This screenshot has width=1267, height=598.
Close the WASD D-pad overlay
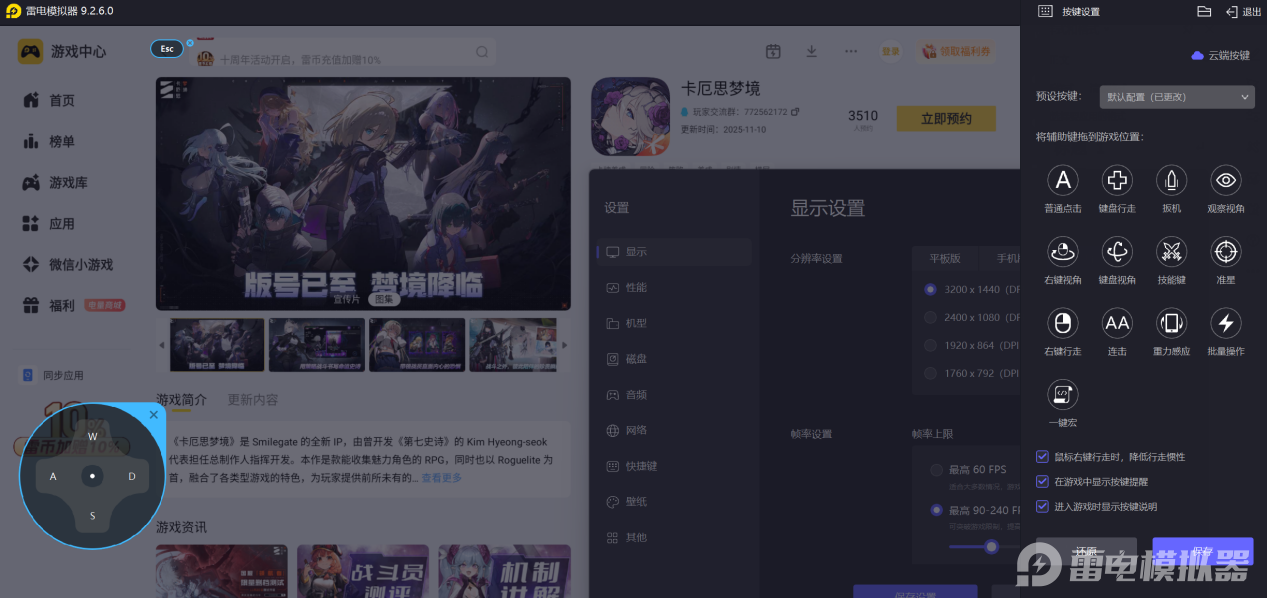[154, 414]
